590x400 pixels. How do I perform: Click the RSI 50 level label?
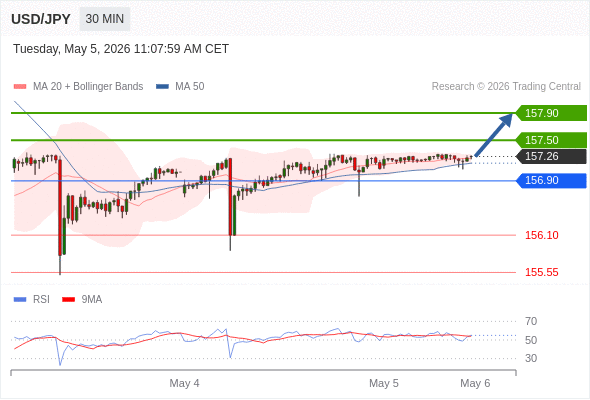531,340
